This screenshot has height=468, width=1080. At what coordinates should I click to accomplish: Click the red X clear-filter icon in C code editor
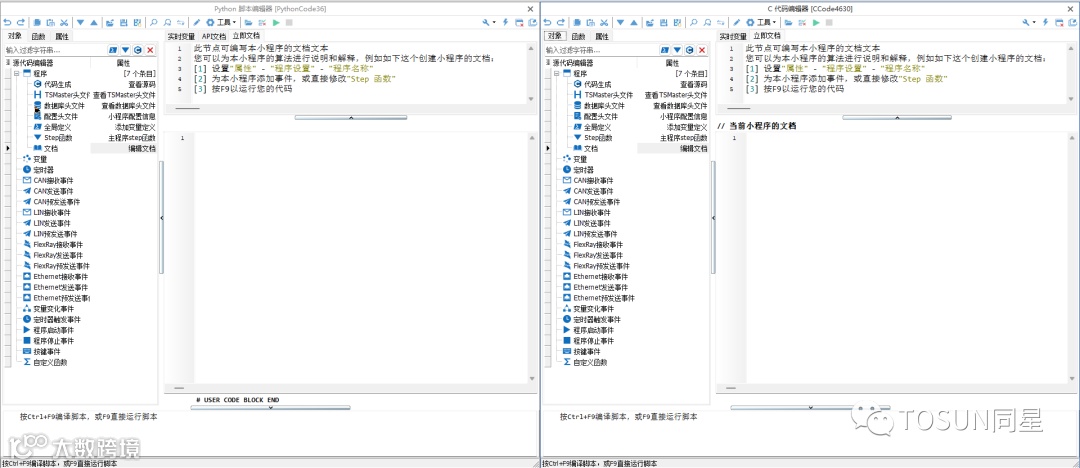click(x=702, y=50)
